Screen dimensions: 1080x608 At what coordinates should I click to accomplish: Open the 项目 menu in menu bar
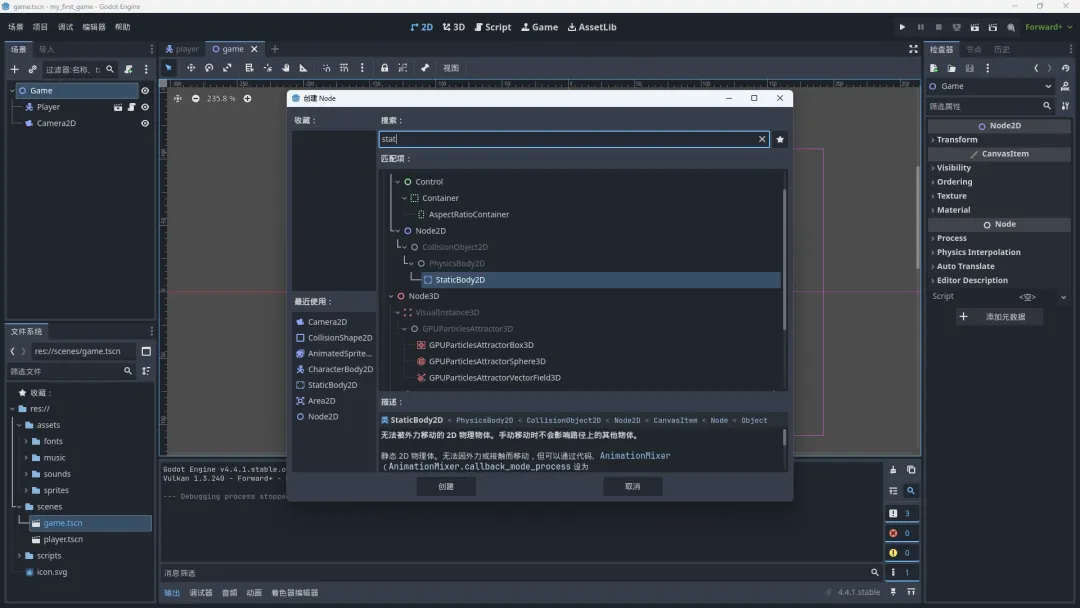(x=41, y=27)
